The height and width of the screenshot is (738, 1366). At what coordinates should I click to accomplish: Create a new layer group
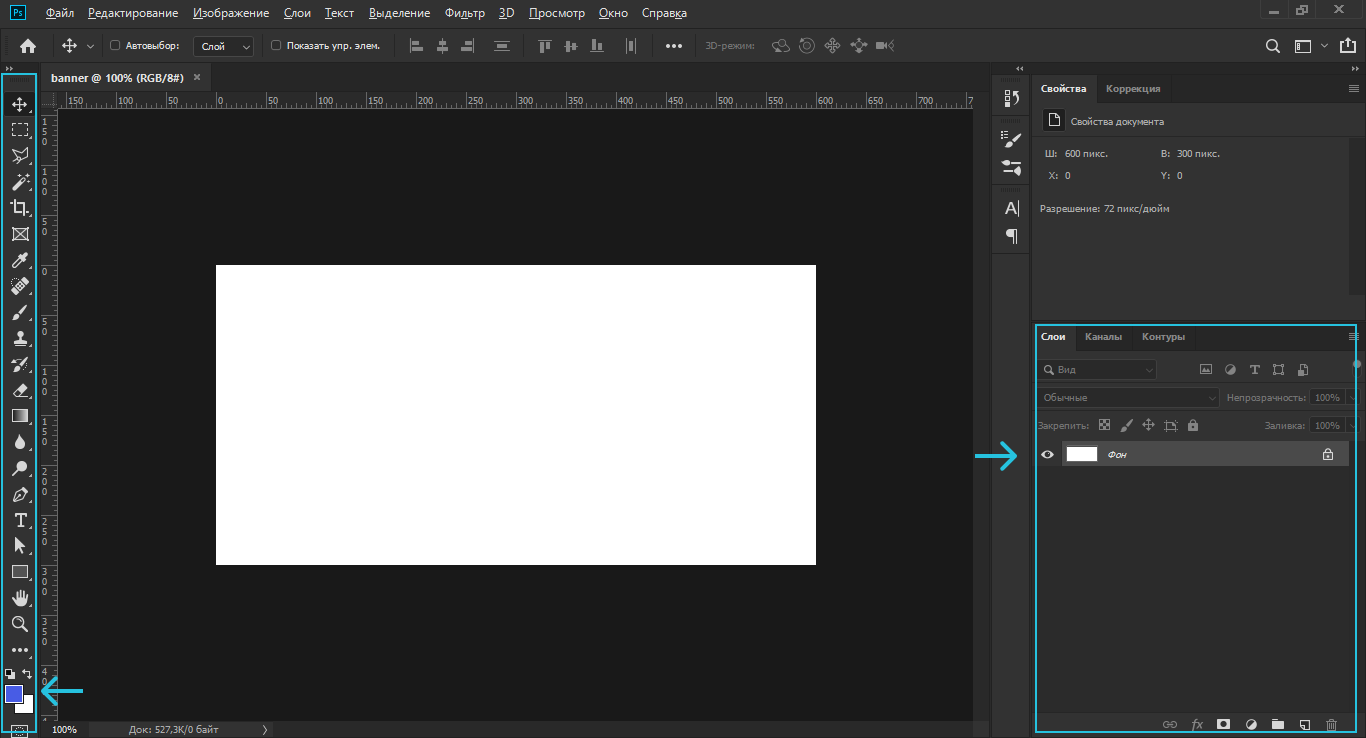pos(1277,724)
